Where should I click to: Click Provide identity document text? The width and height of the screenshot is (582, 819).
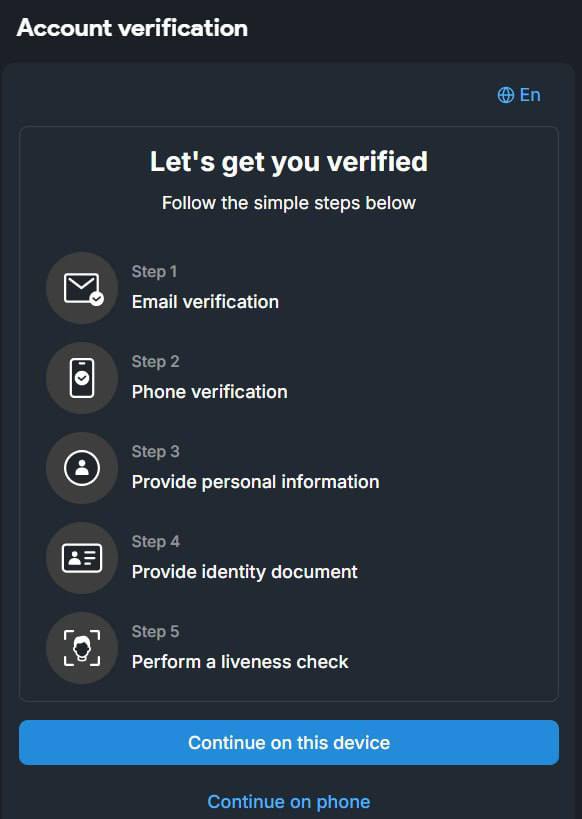(x=245, y=571)
